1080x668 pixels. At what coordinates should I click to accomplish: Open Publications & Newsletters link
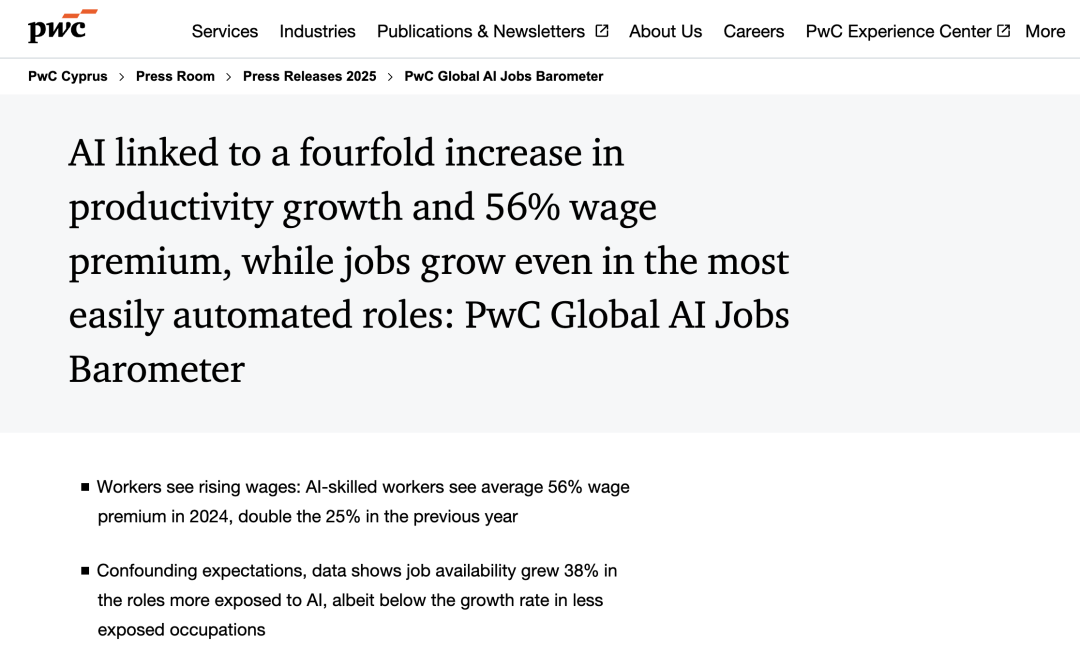(x=481, y=32)
